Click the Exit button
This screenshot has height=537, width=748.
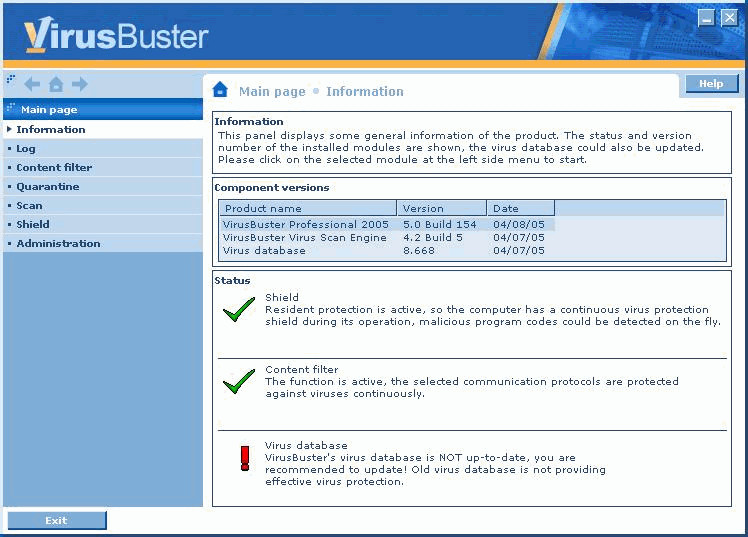pos(57,520)
